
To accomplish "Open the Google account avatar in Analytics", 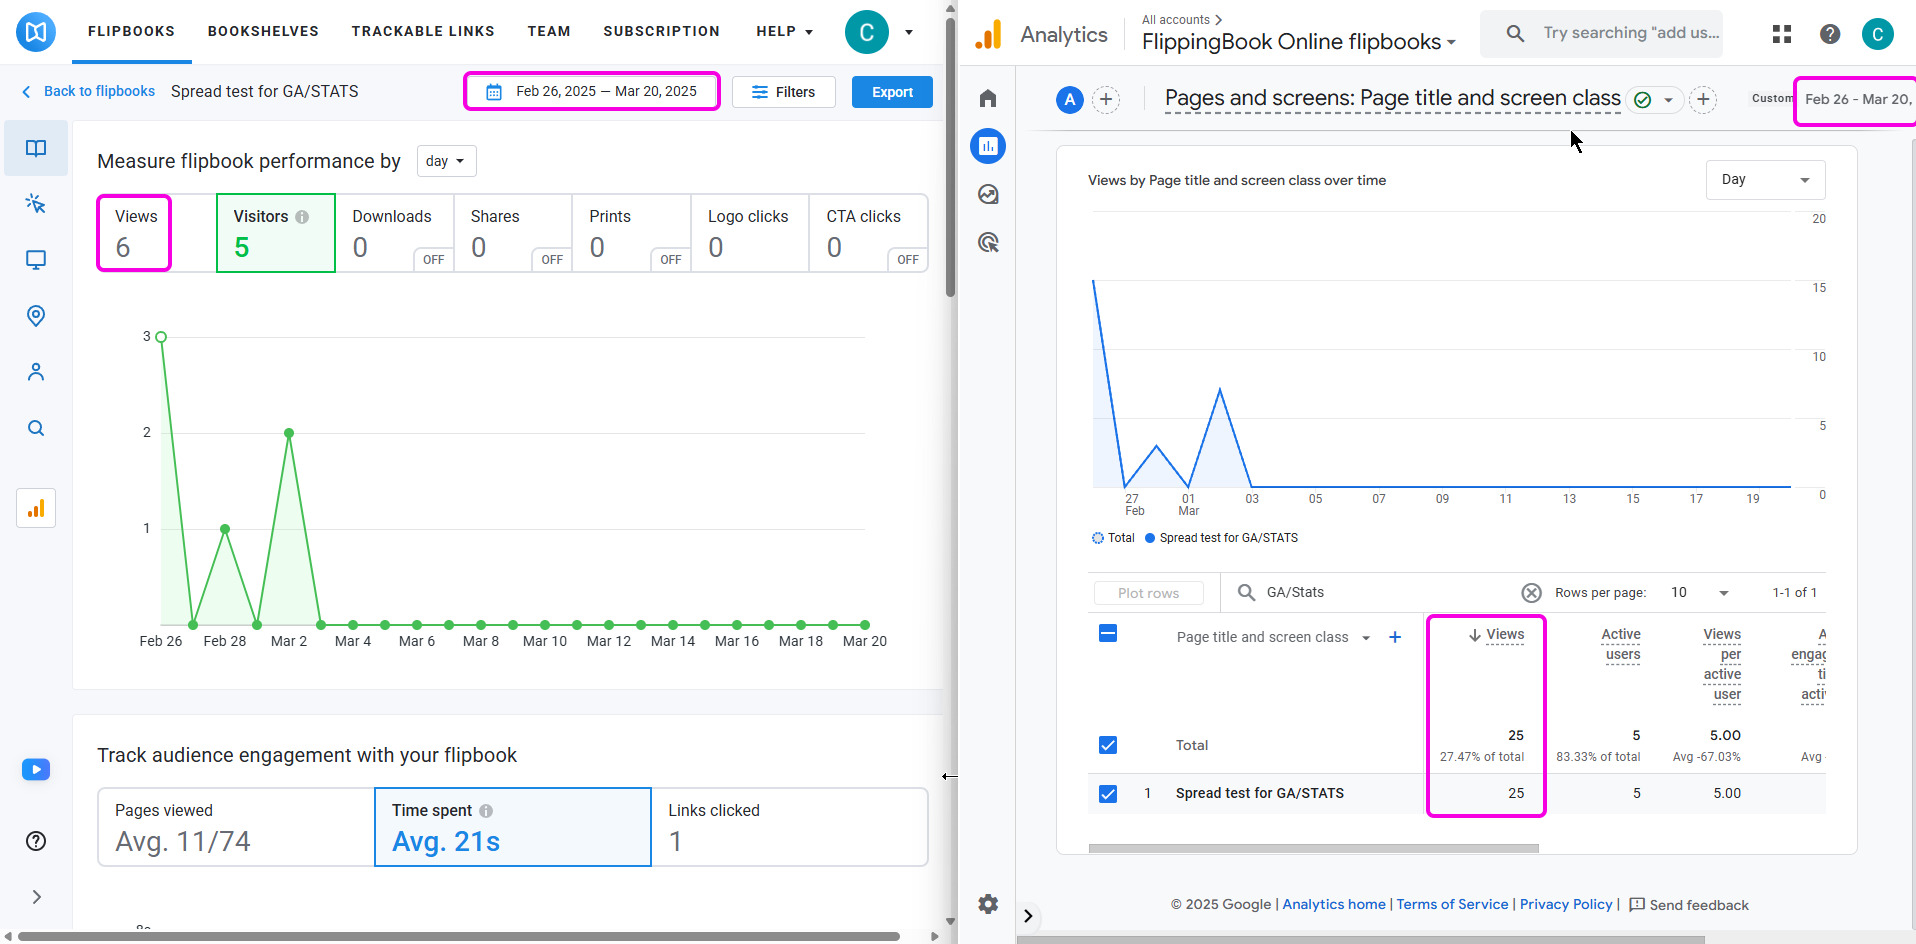I will [1878, 34].
